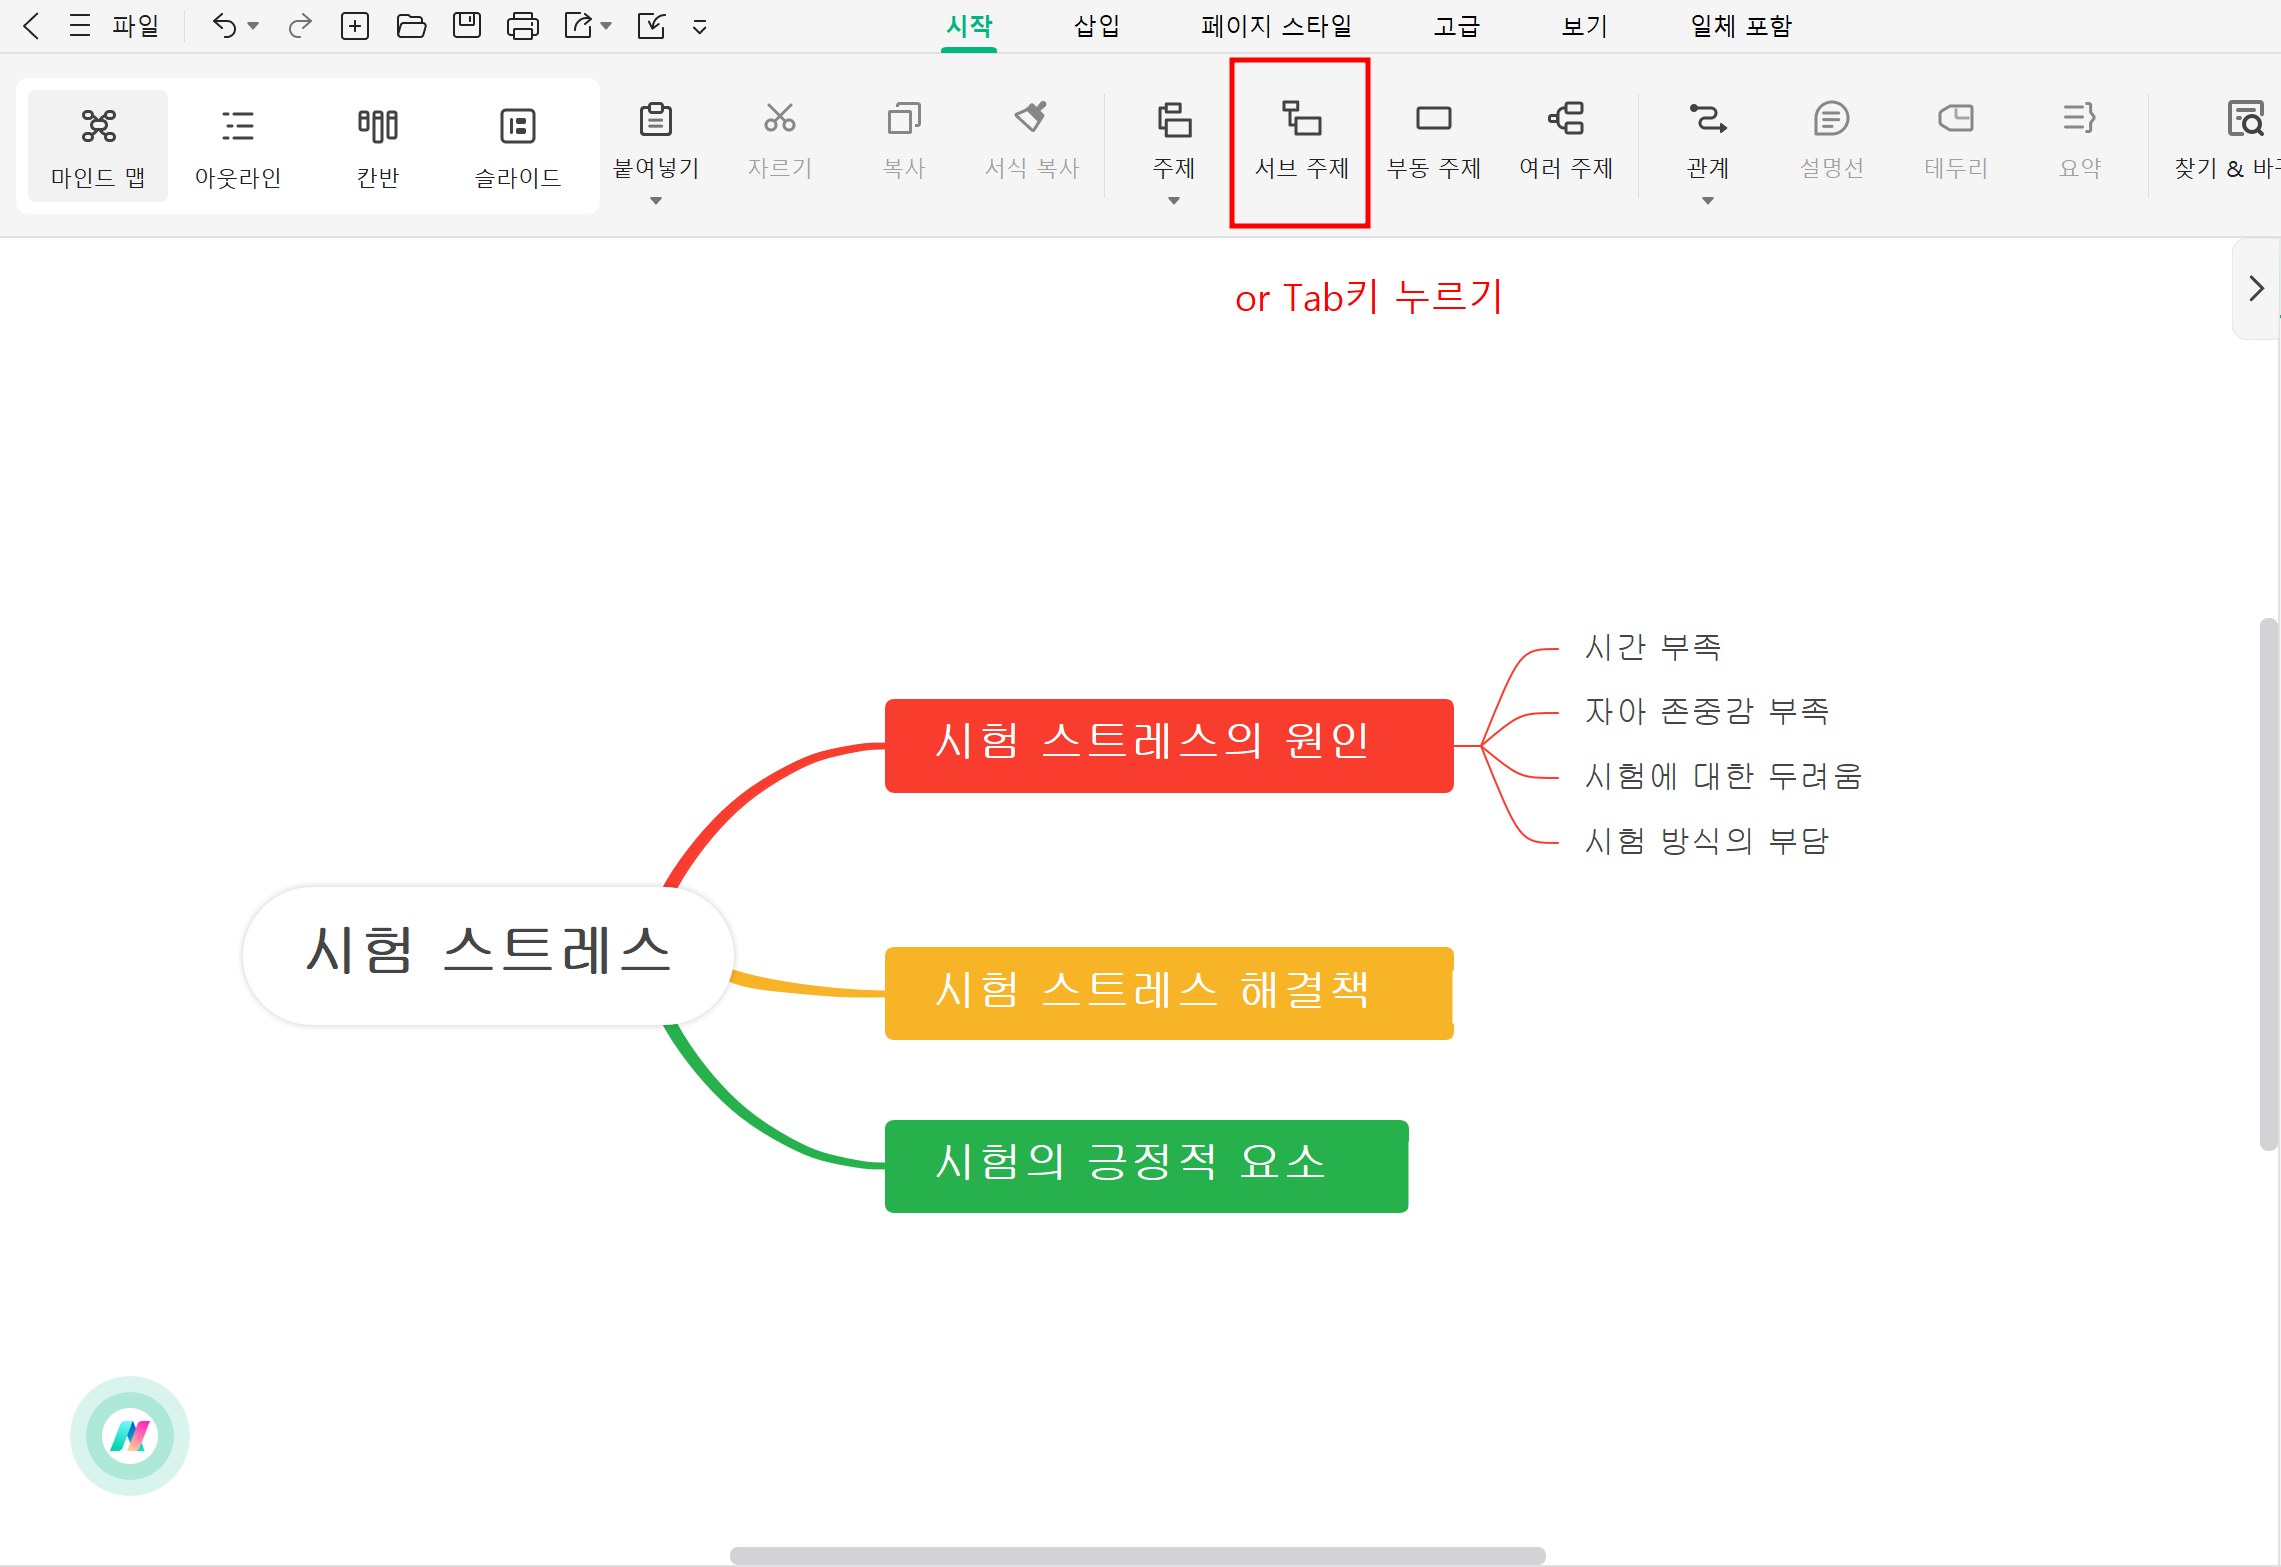Select the central topic 시험 스트레스
Viewport: 2281px width, 1567px height.
488,955
